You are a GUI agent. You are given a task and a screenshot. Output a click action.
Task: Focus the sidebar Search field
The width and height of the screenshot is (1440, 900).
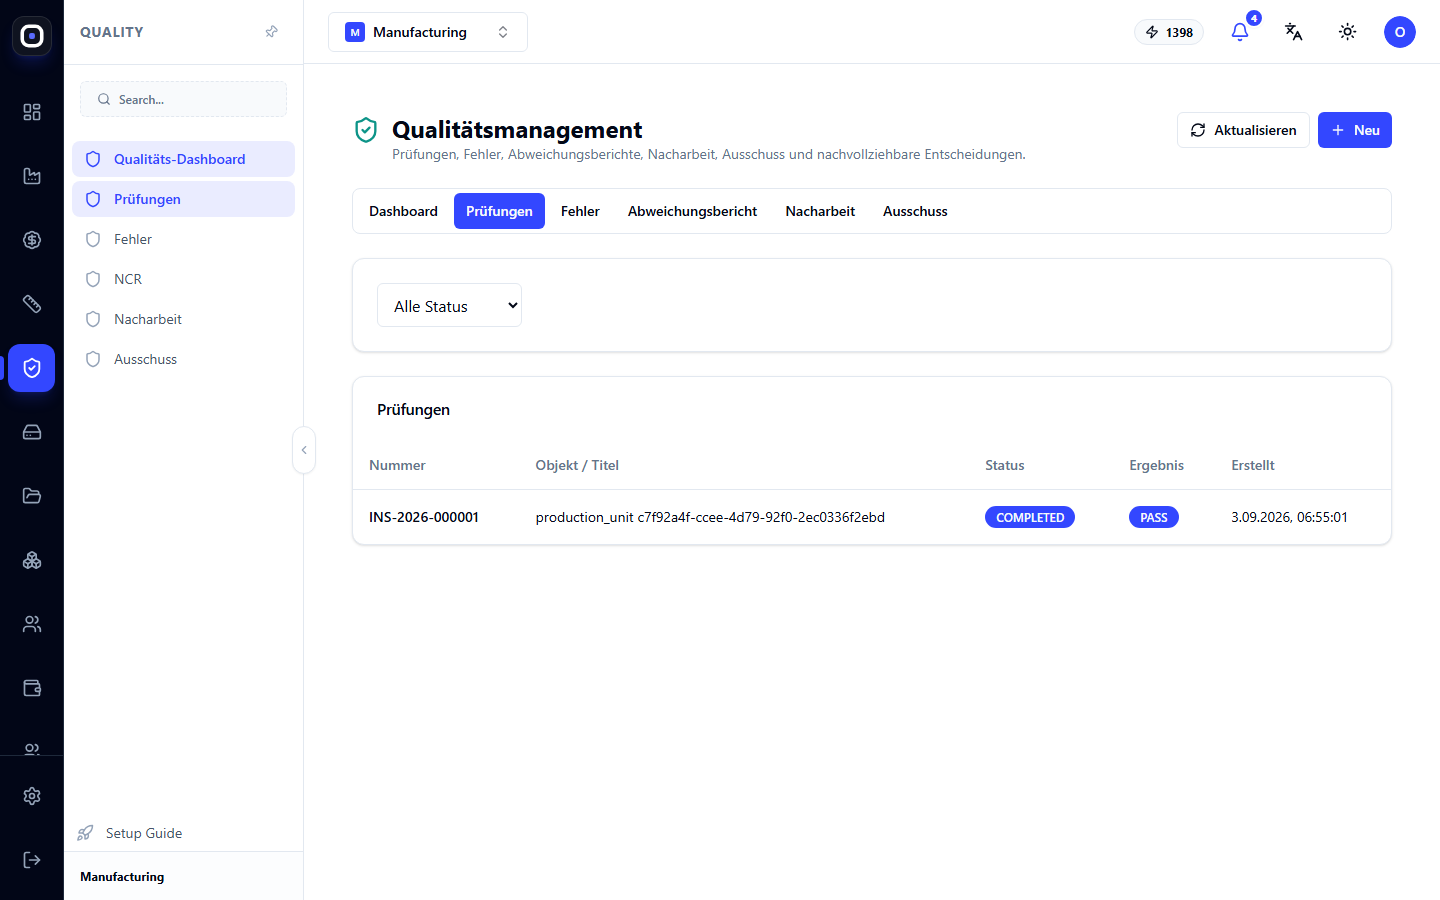pos(183,99)
